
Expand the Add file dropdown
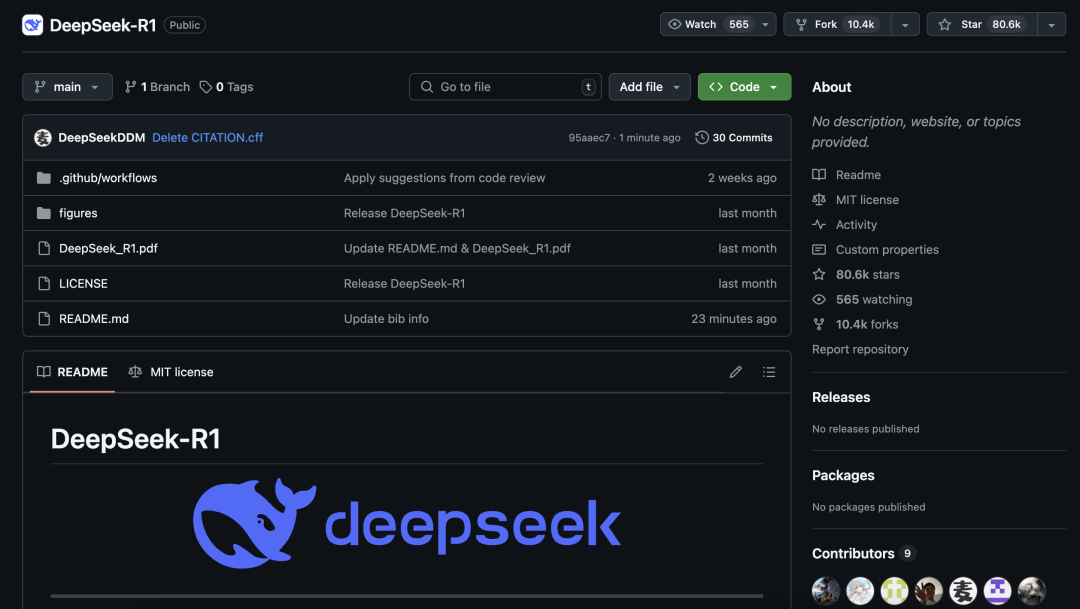click(649, 86)
